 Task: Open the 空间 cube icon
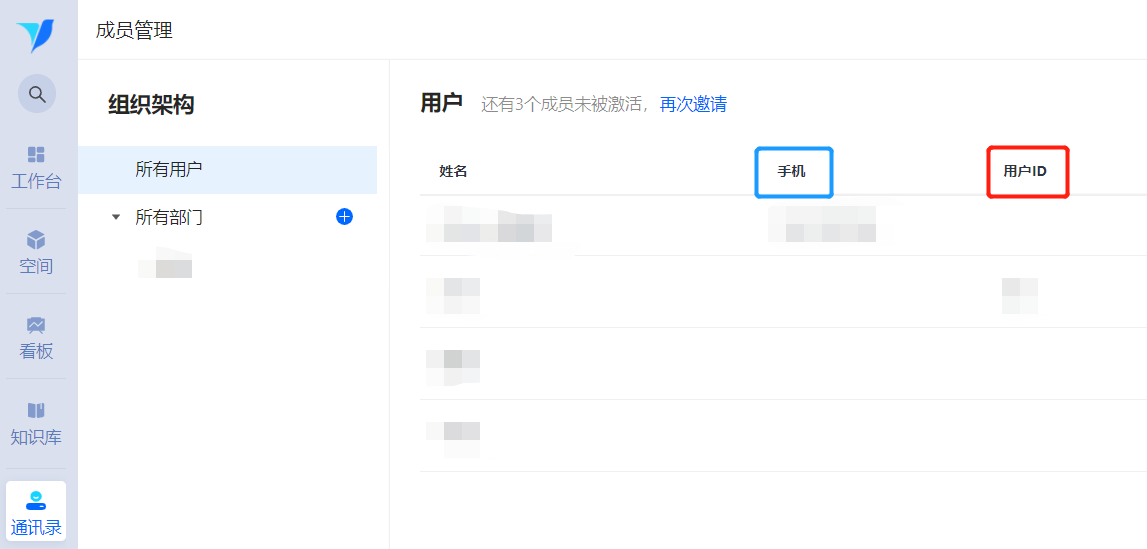pos(36,251)
